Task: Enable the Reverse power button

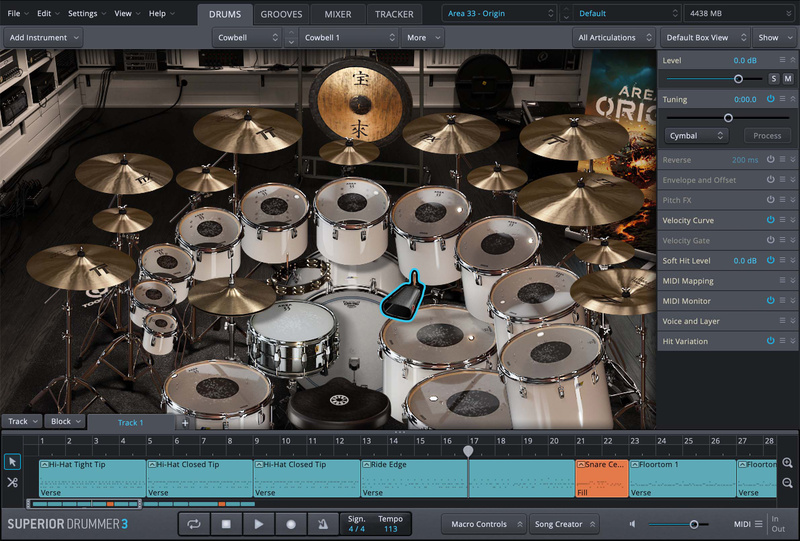Action: [770, 160]
